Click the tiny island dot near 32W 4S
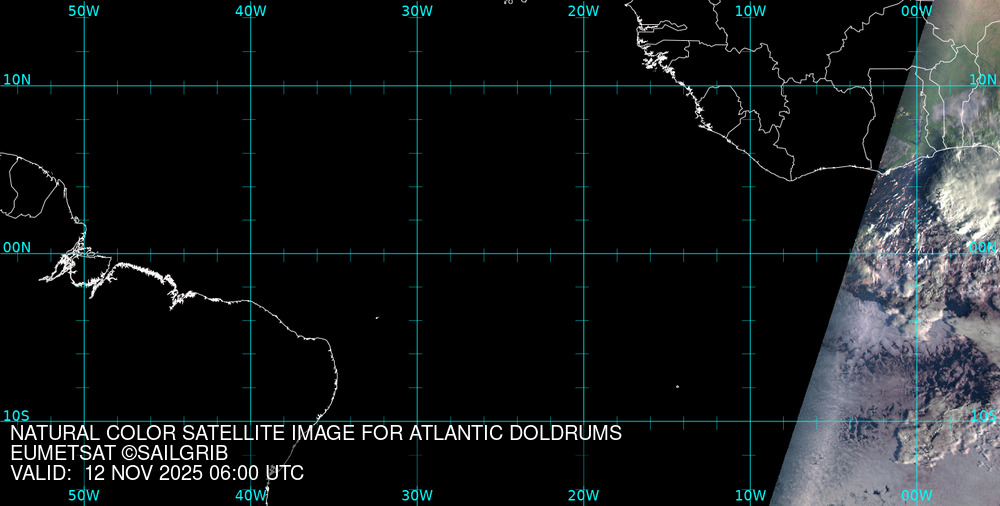1000x506 pixels. coord(377,318)
